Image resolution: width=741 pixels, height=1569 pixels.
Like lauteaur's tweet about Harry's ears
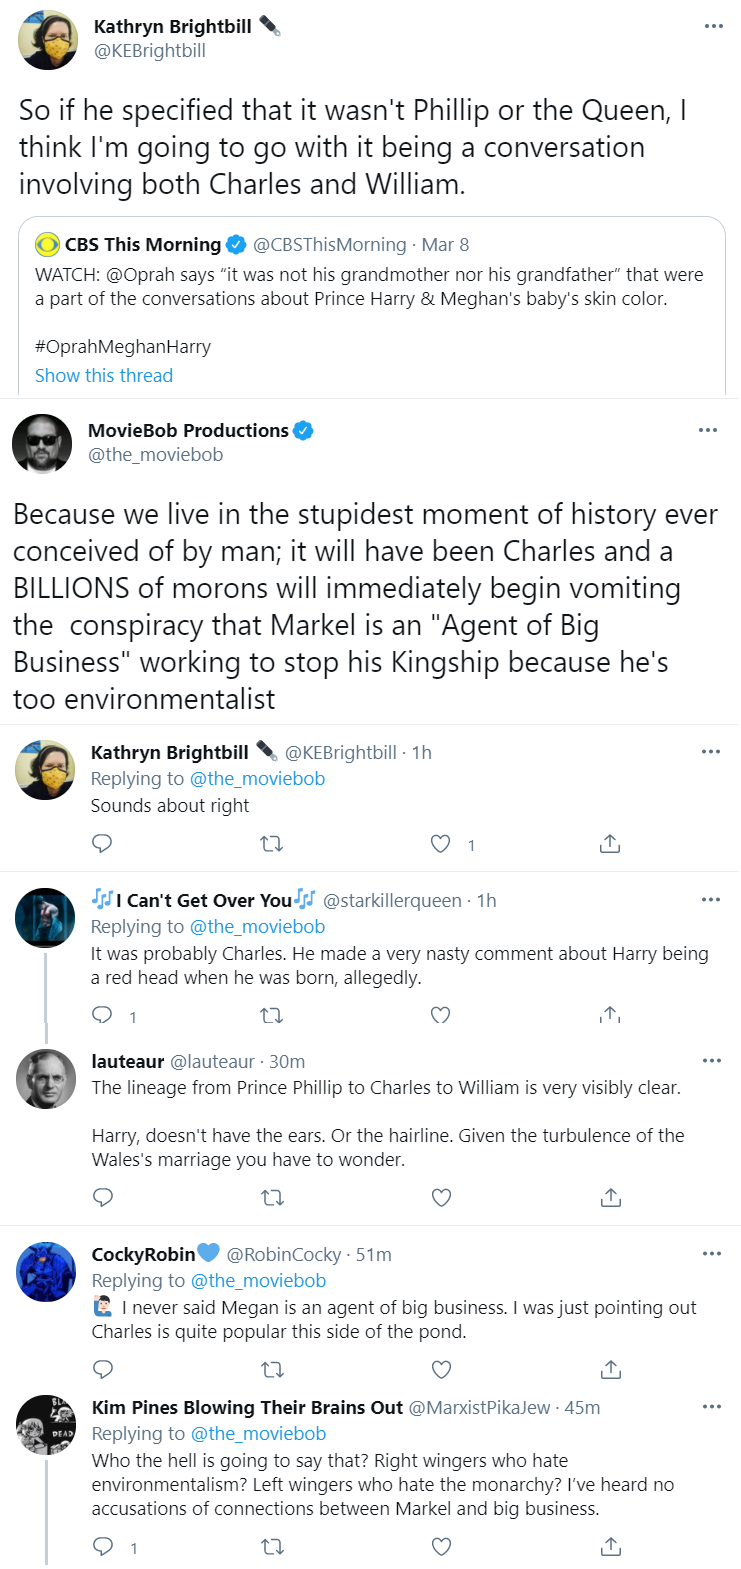click(x=441, y=1197)
